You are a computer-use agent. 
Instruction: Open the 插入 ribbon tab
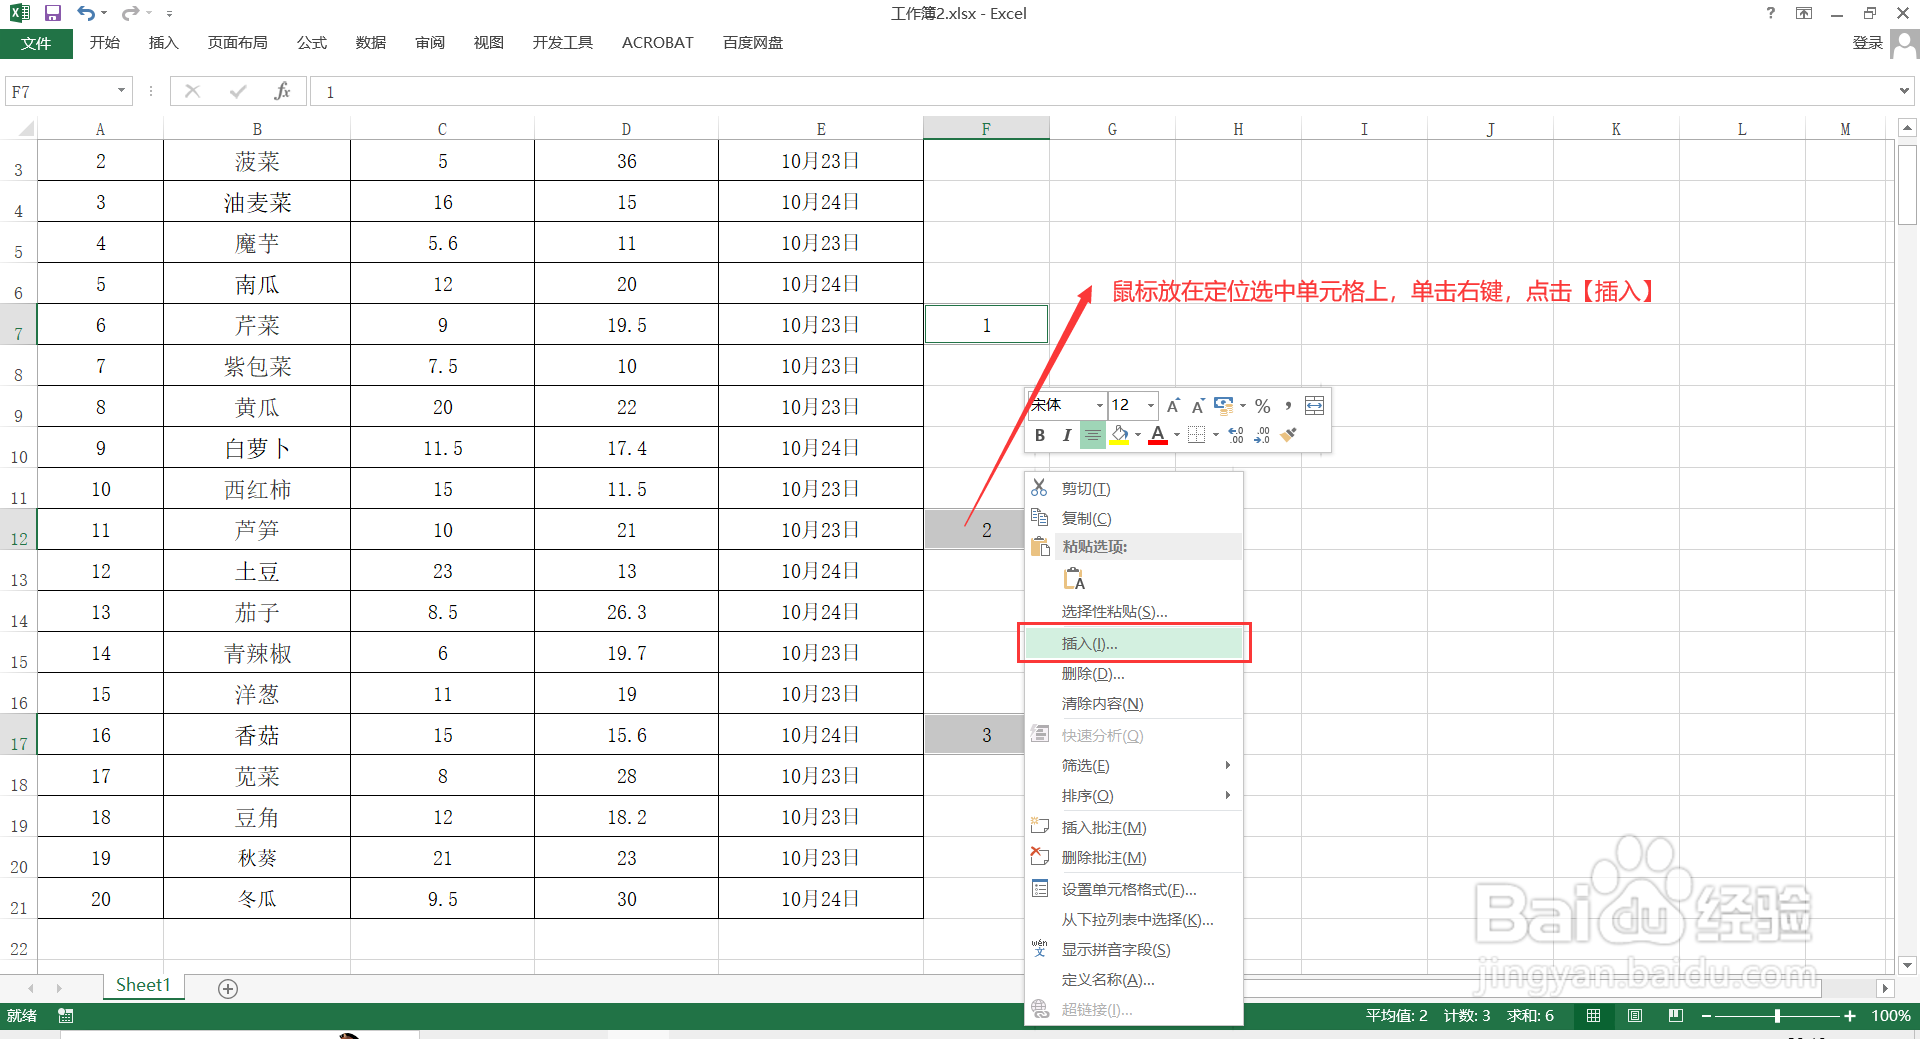pos(163,43)
